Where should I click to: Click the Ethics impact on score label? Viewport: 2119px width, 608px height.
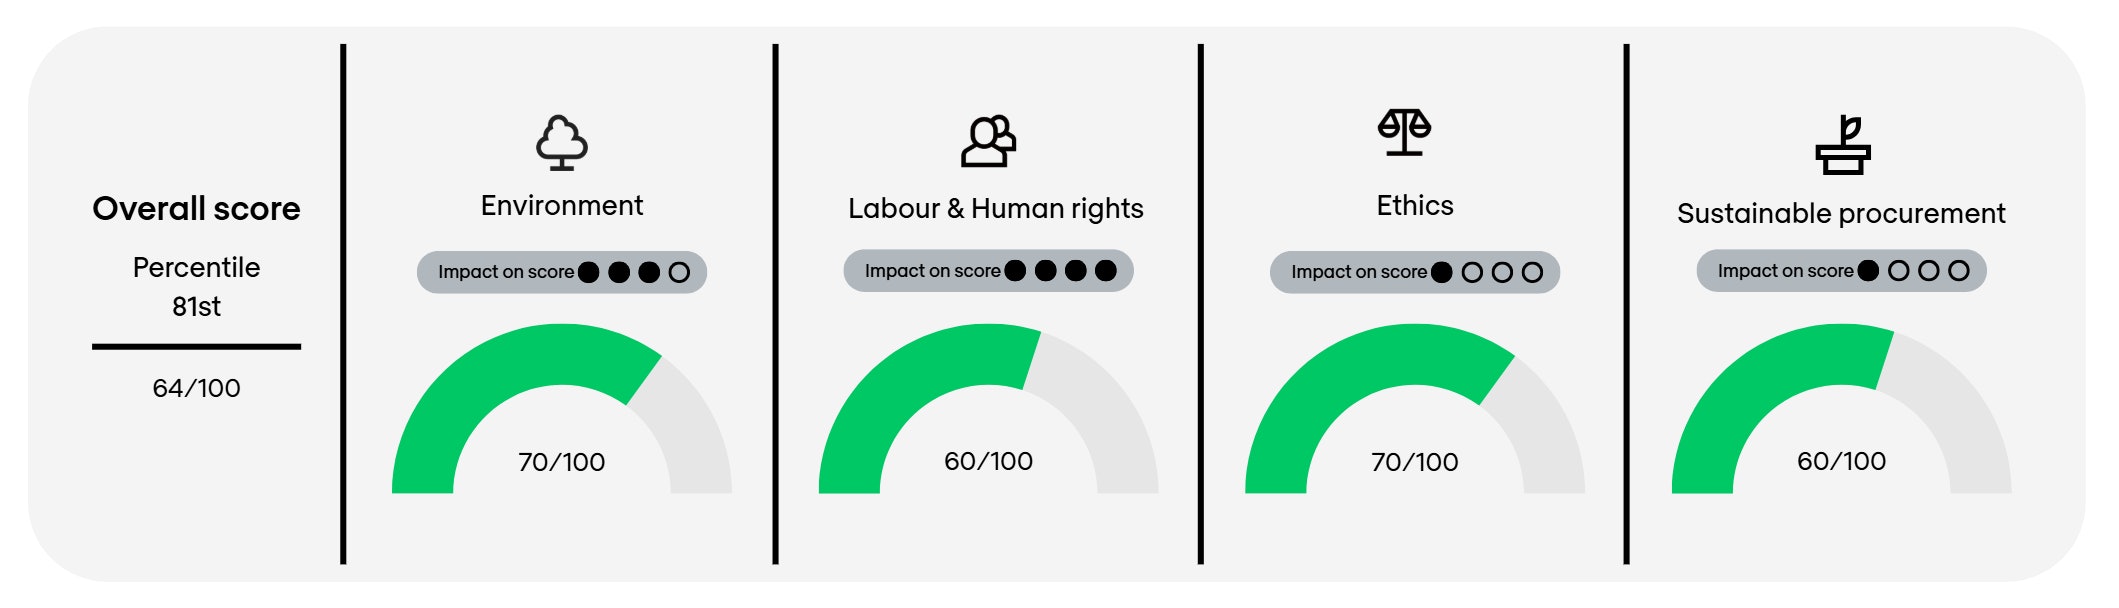[x=1358, y=272]
